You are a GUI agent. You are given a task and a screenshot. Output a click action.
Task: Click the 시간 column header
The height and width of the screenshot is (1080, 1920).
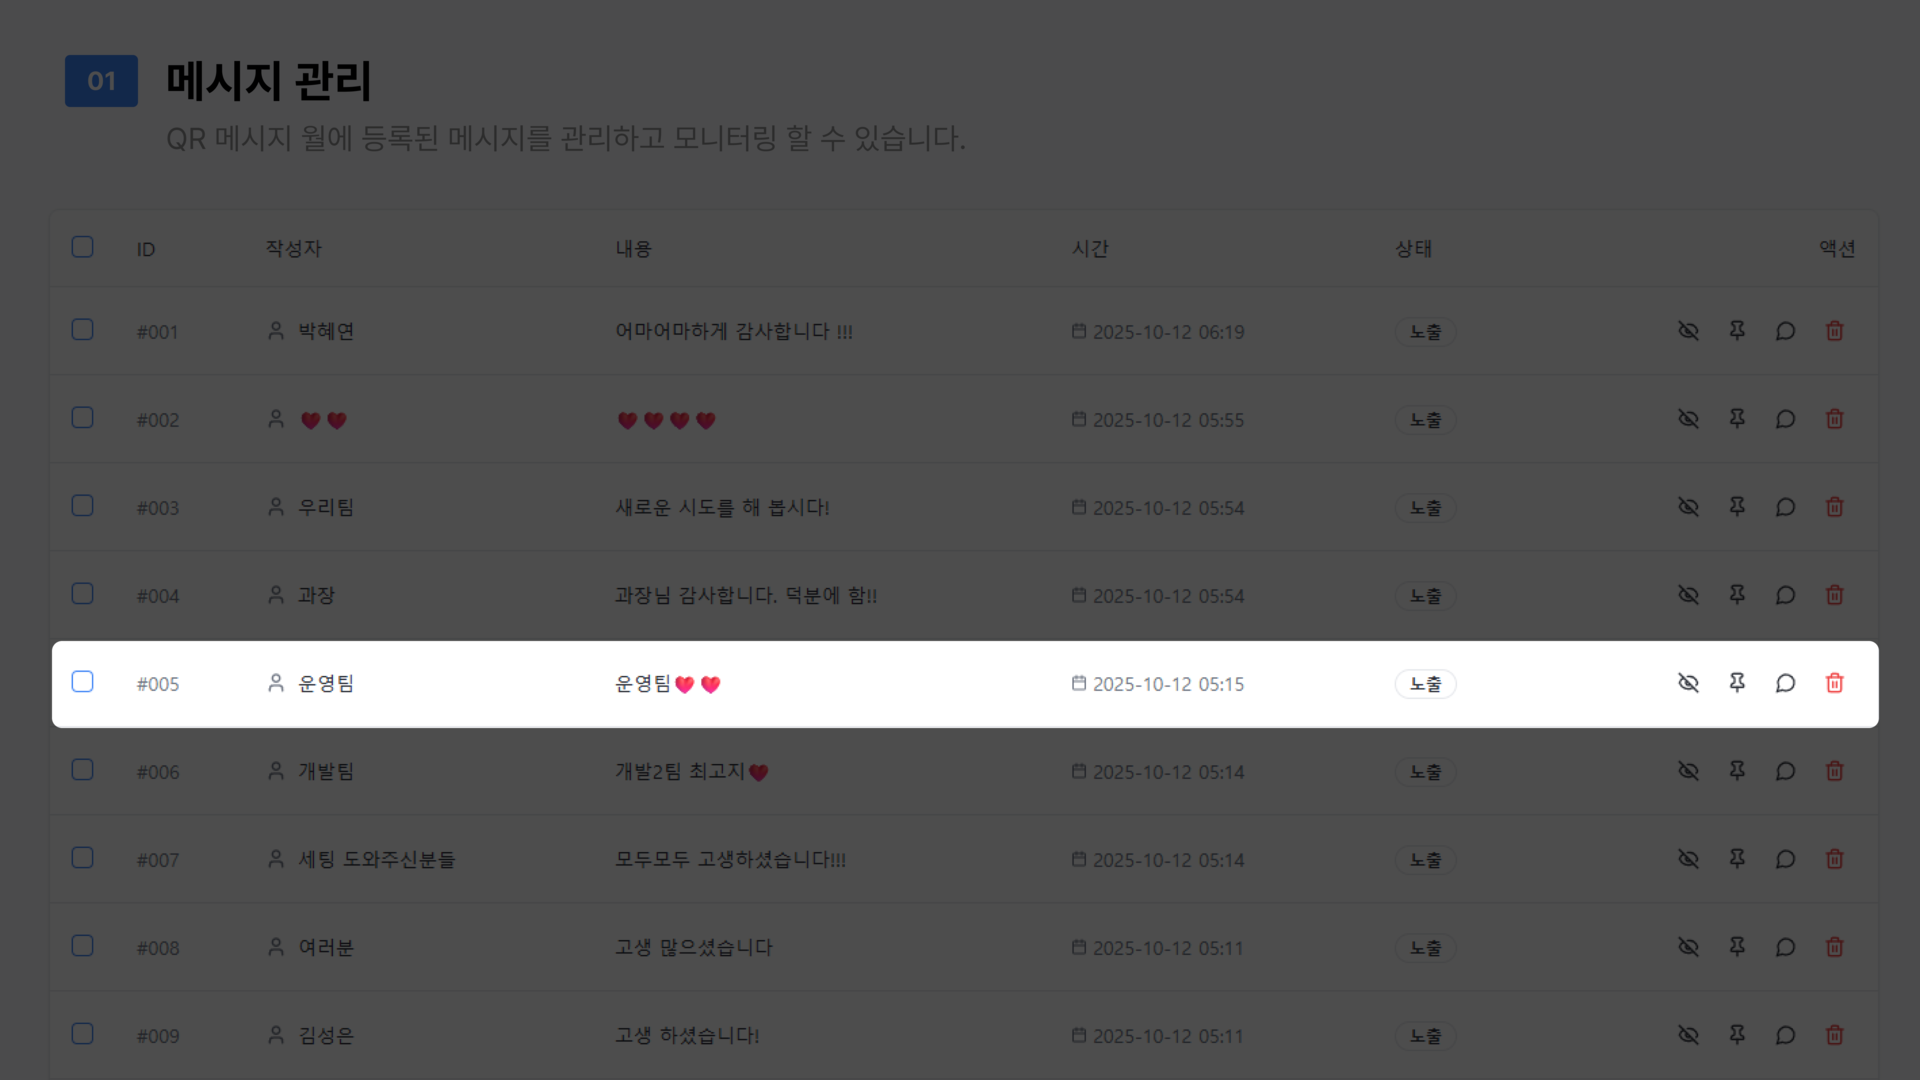pos(1090,249)
